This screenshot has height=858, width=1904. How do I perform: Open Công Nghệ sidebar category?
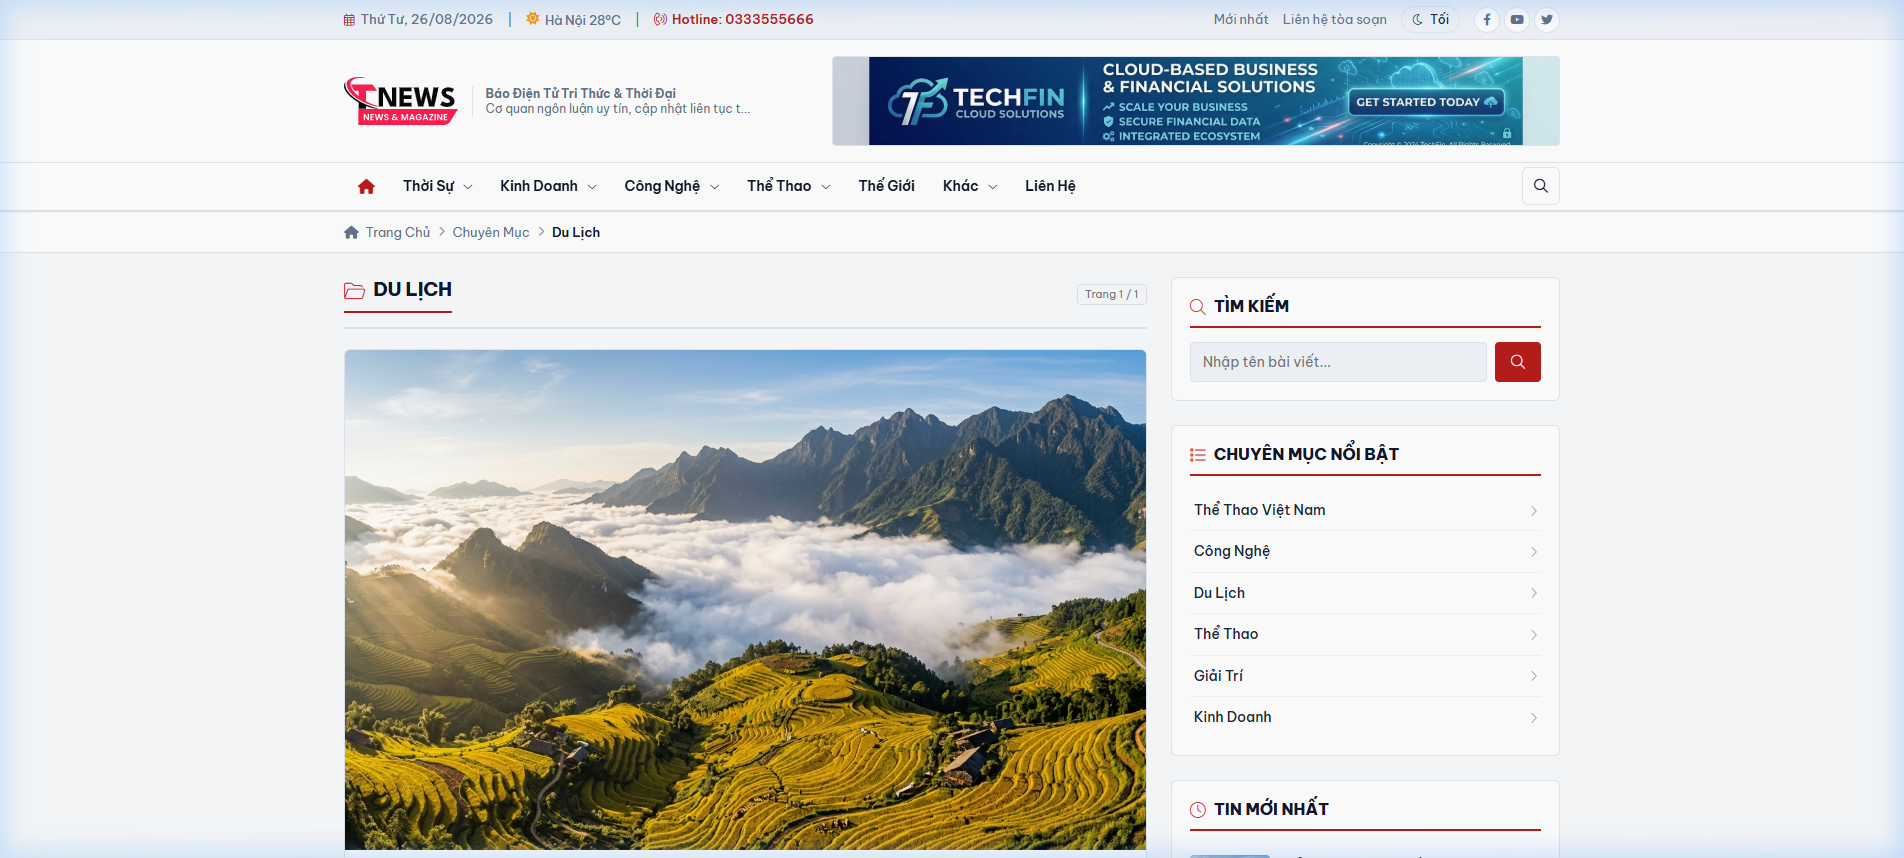1365,551
